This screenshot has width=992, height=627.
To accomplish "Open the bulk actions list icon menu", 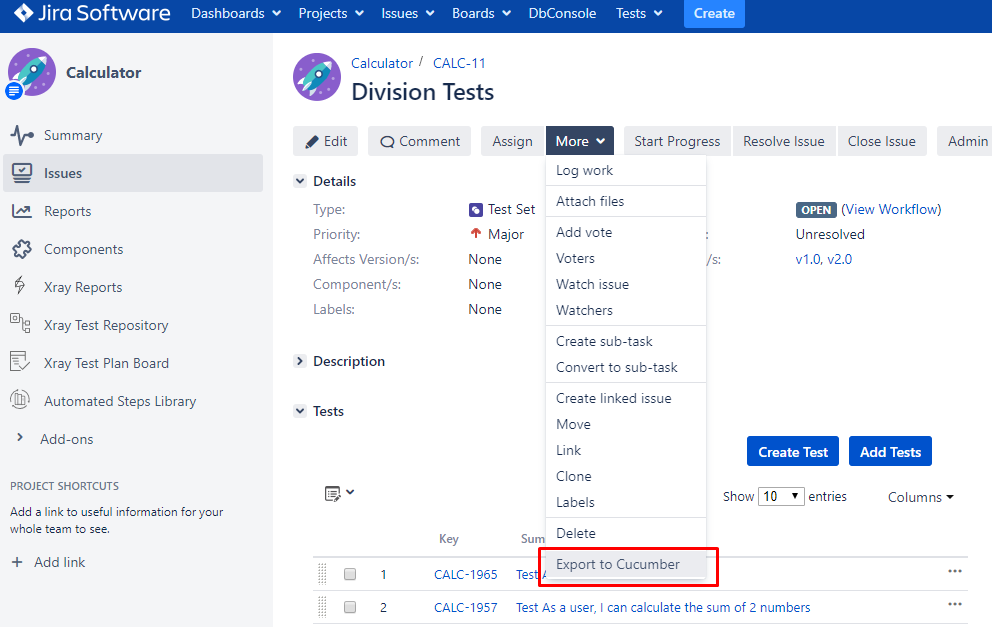I will pyautogui.click(x=339, y=493).
